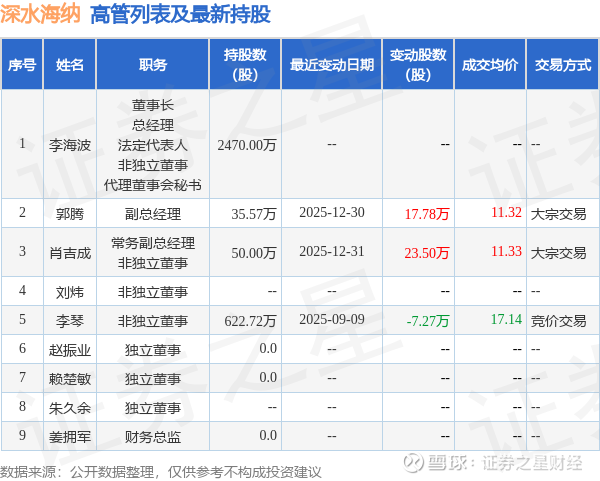Click the 0.0 holding for 赖楚敏
The height and width of the screenshot is (481, 600).
pyautogui.click(x=268, y=378)
